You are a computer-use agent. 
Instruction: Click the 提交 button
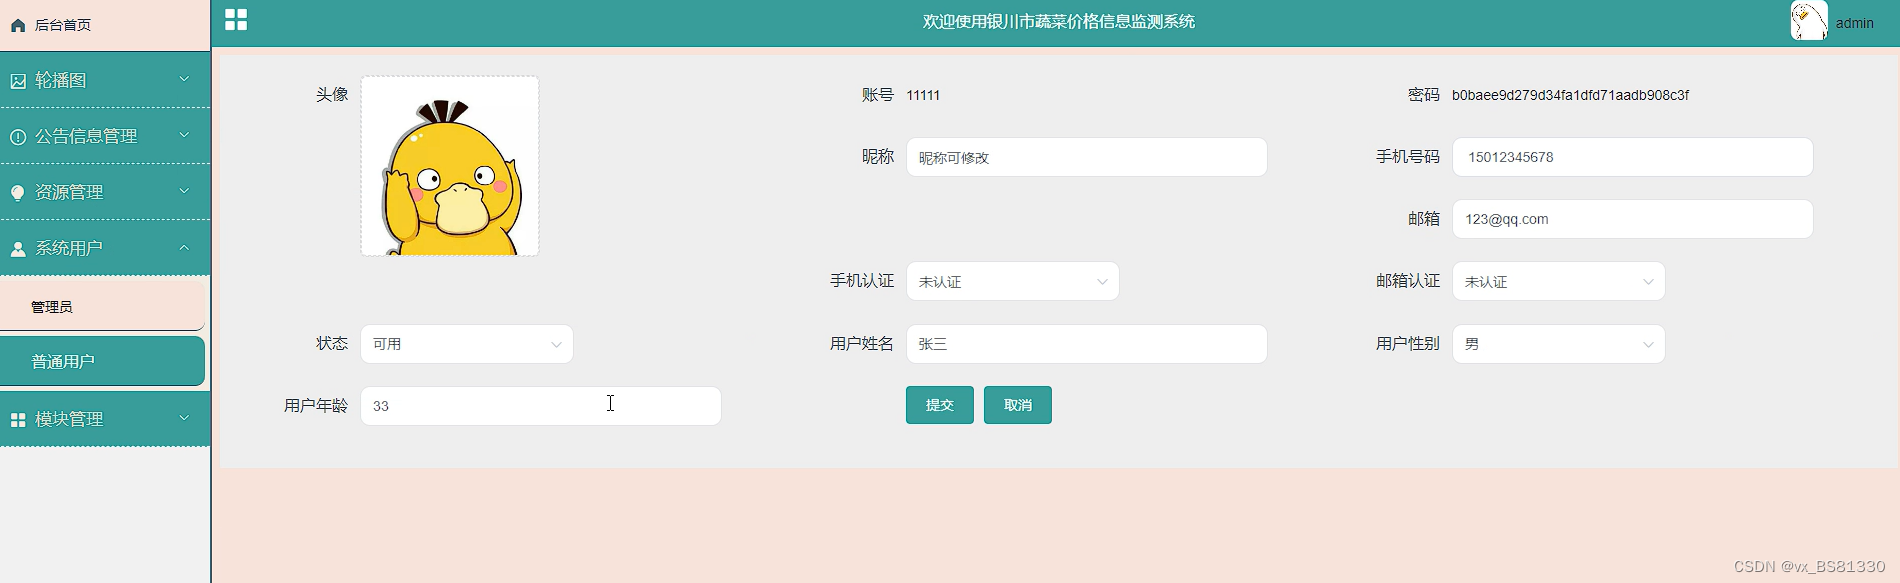[x=940, y=405]
